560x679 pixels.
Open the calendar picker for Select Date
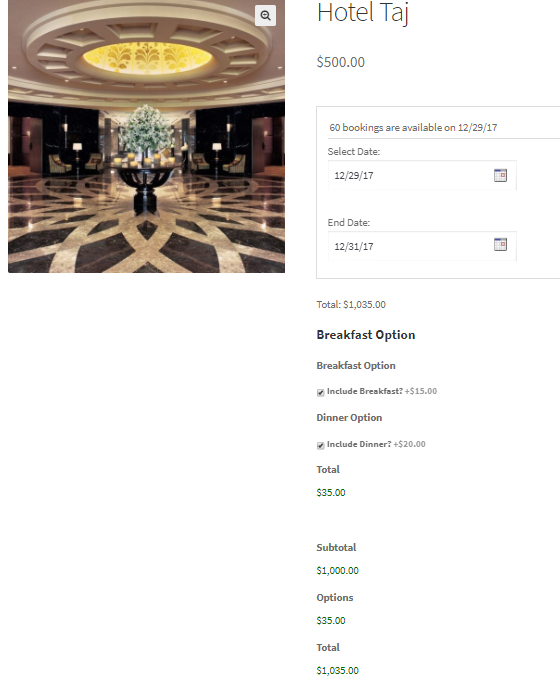500,175
